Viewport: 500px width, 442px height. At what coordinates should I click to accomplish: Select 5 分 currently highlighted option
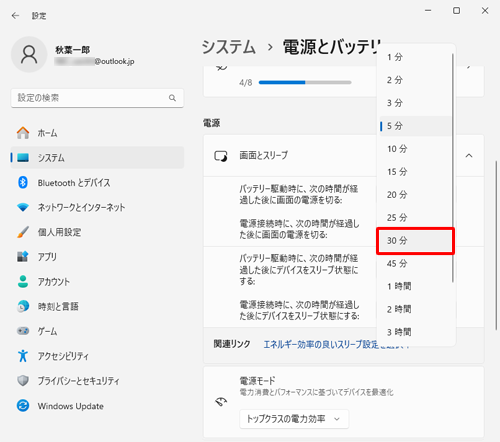tap(415, 126)
